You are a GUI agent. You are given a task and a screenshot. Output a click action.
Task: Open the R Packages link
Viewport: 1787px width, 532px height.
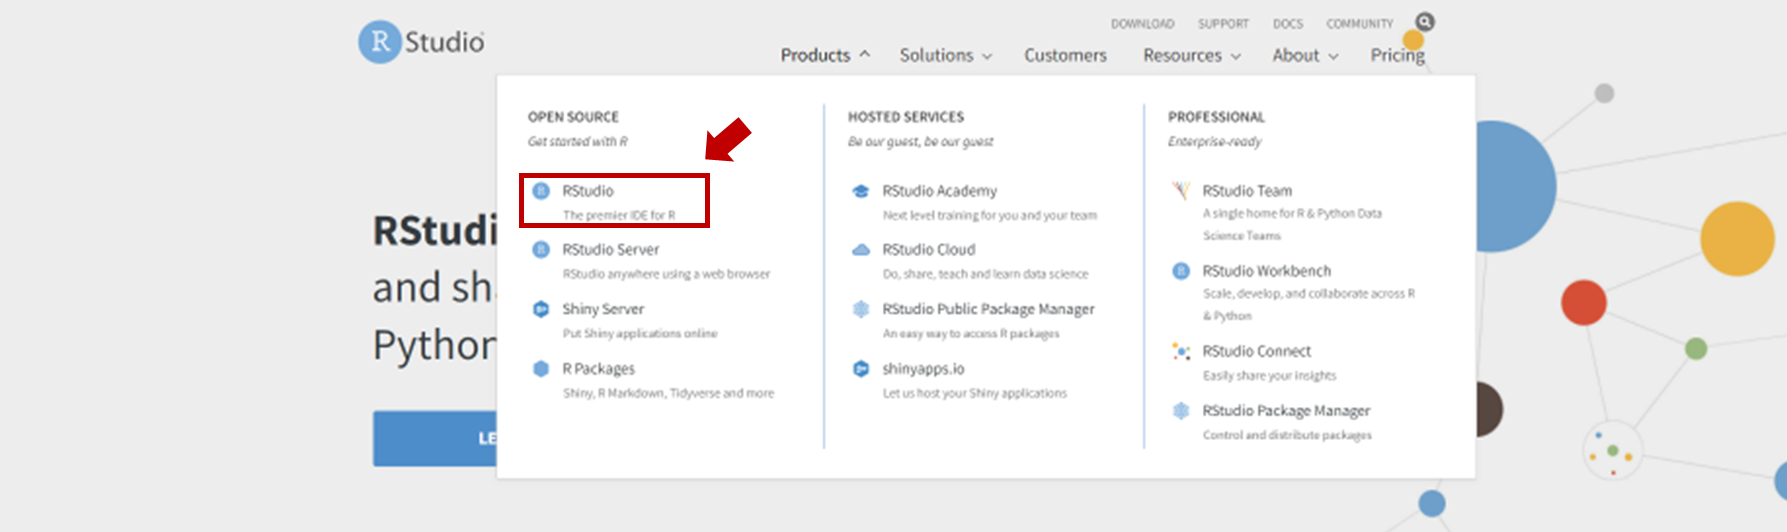[598, 369]
